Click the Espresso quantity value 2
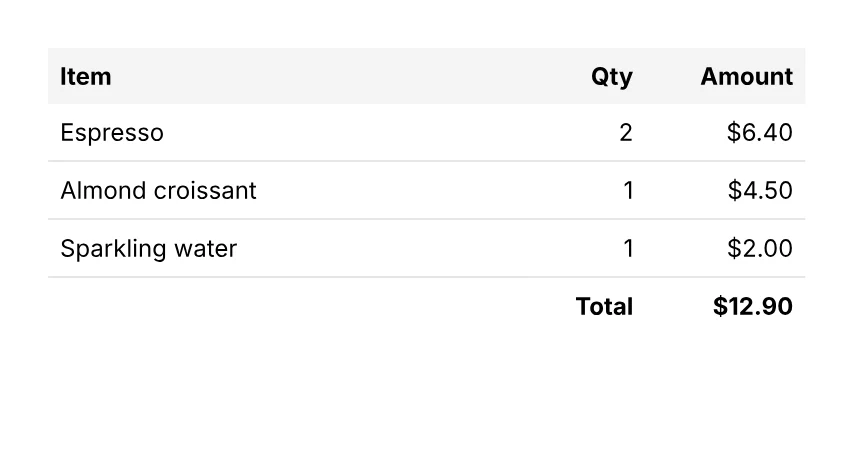The height and width of the screenshot is (454, 854). click(626, 133)
